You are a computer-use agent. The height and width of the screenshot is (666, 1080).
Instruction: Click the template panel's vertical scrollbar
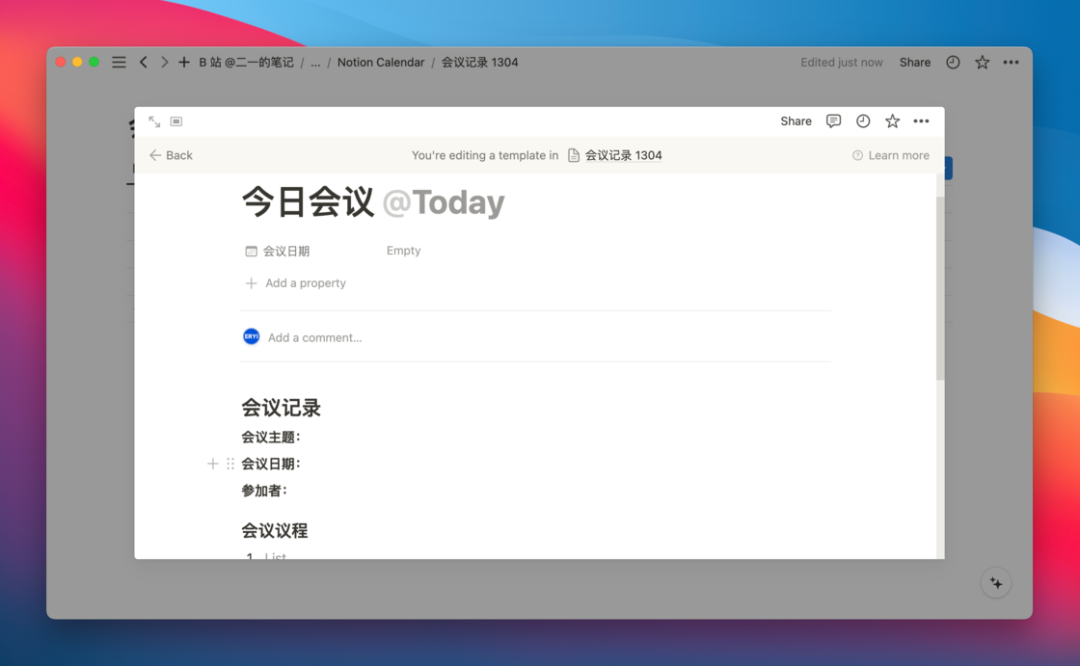tap(939, 288)
